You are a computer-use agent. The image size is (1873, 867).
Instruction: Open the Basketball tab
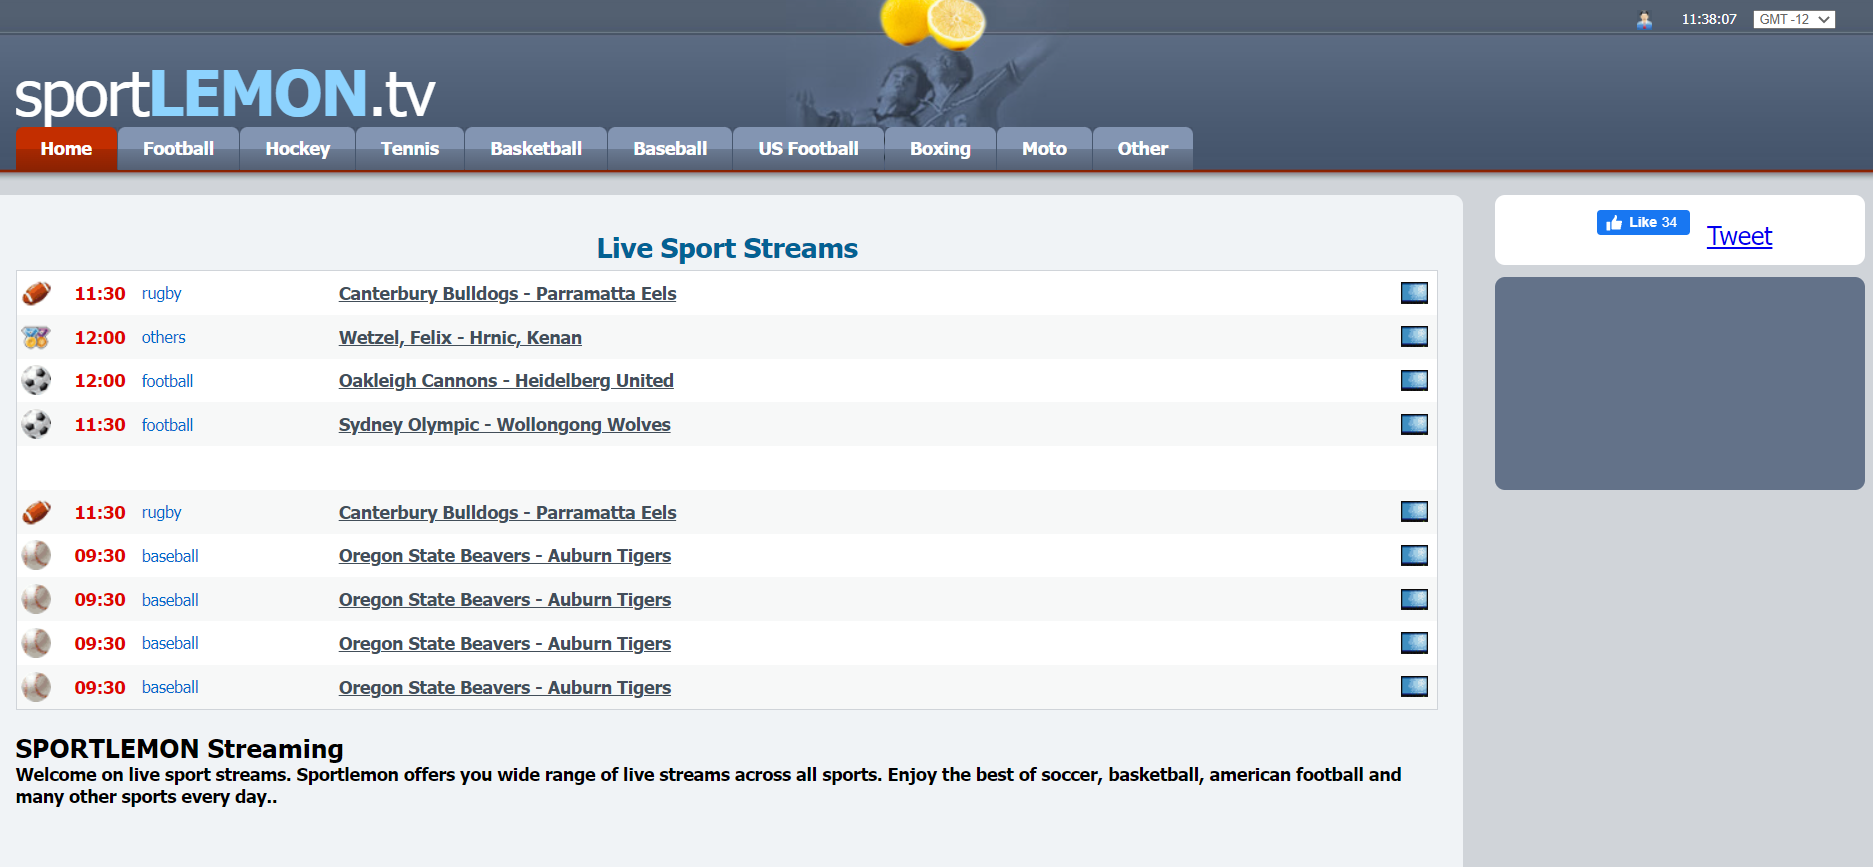(x=536, y=149)
